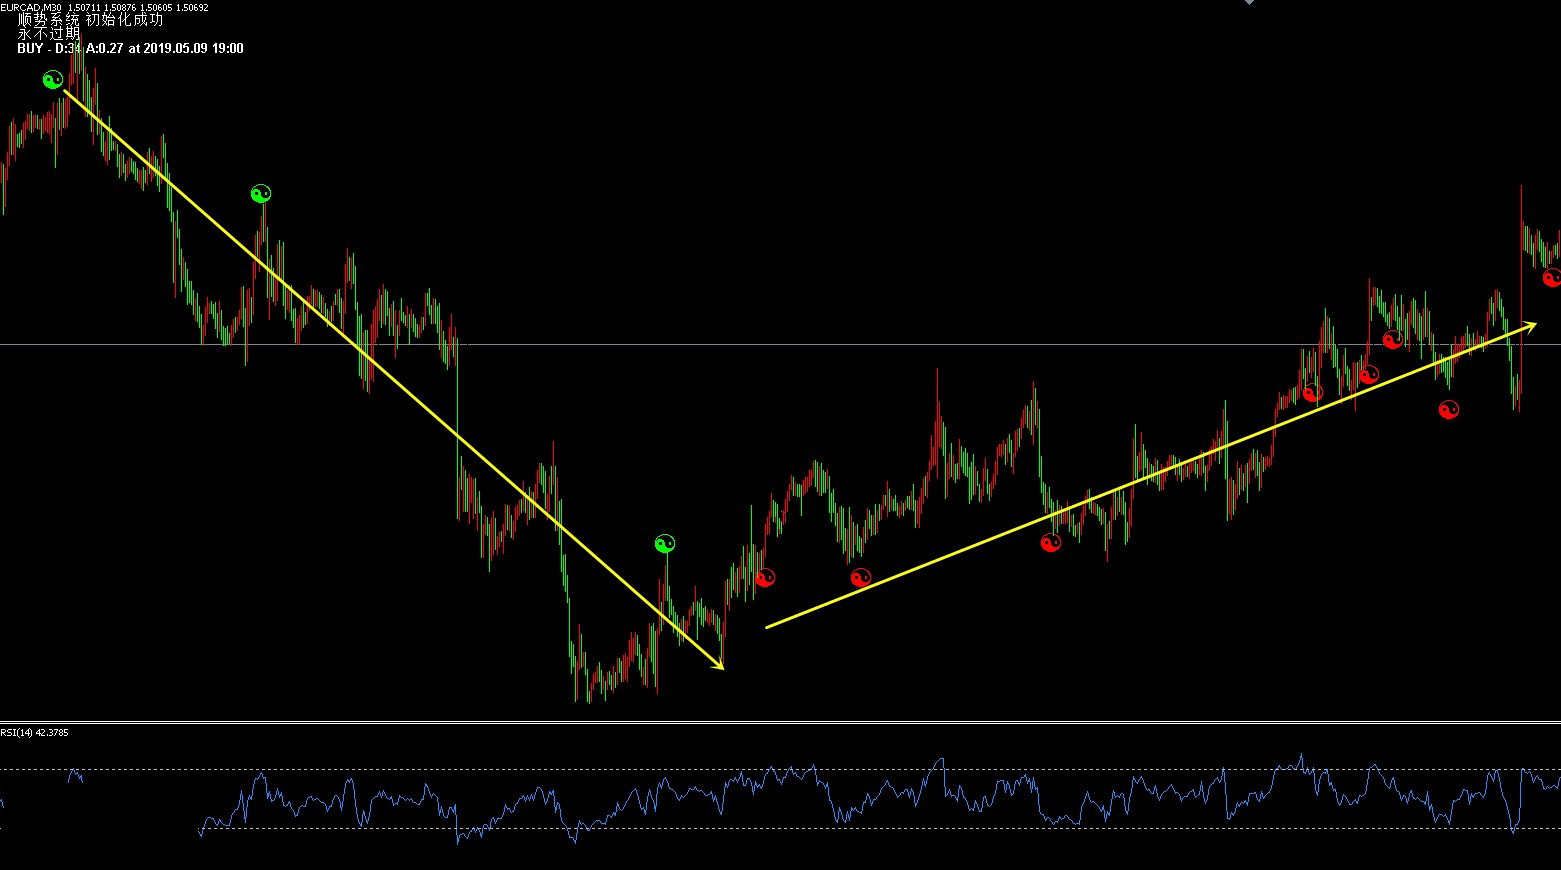Click the lowest green yin-yang marker
1561x870 pixels.
click(x=665, y=544)
